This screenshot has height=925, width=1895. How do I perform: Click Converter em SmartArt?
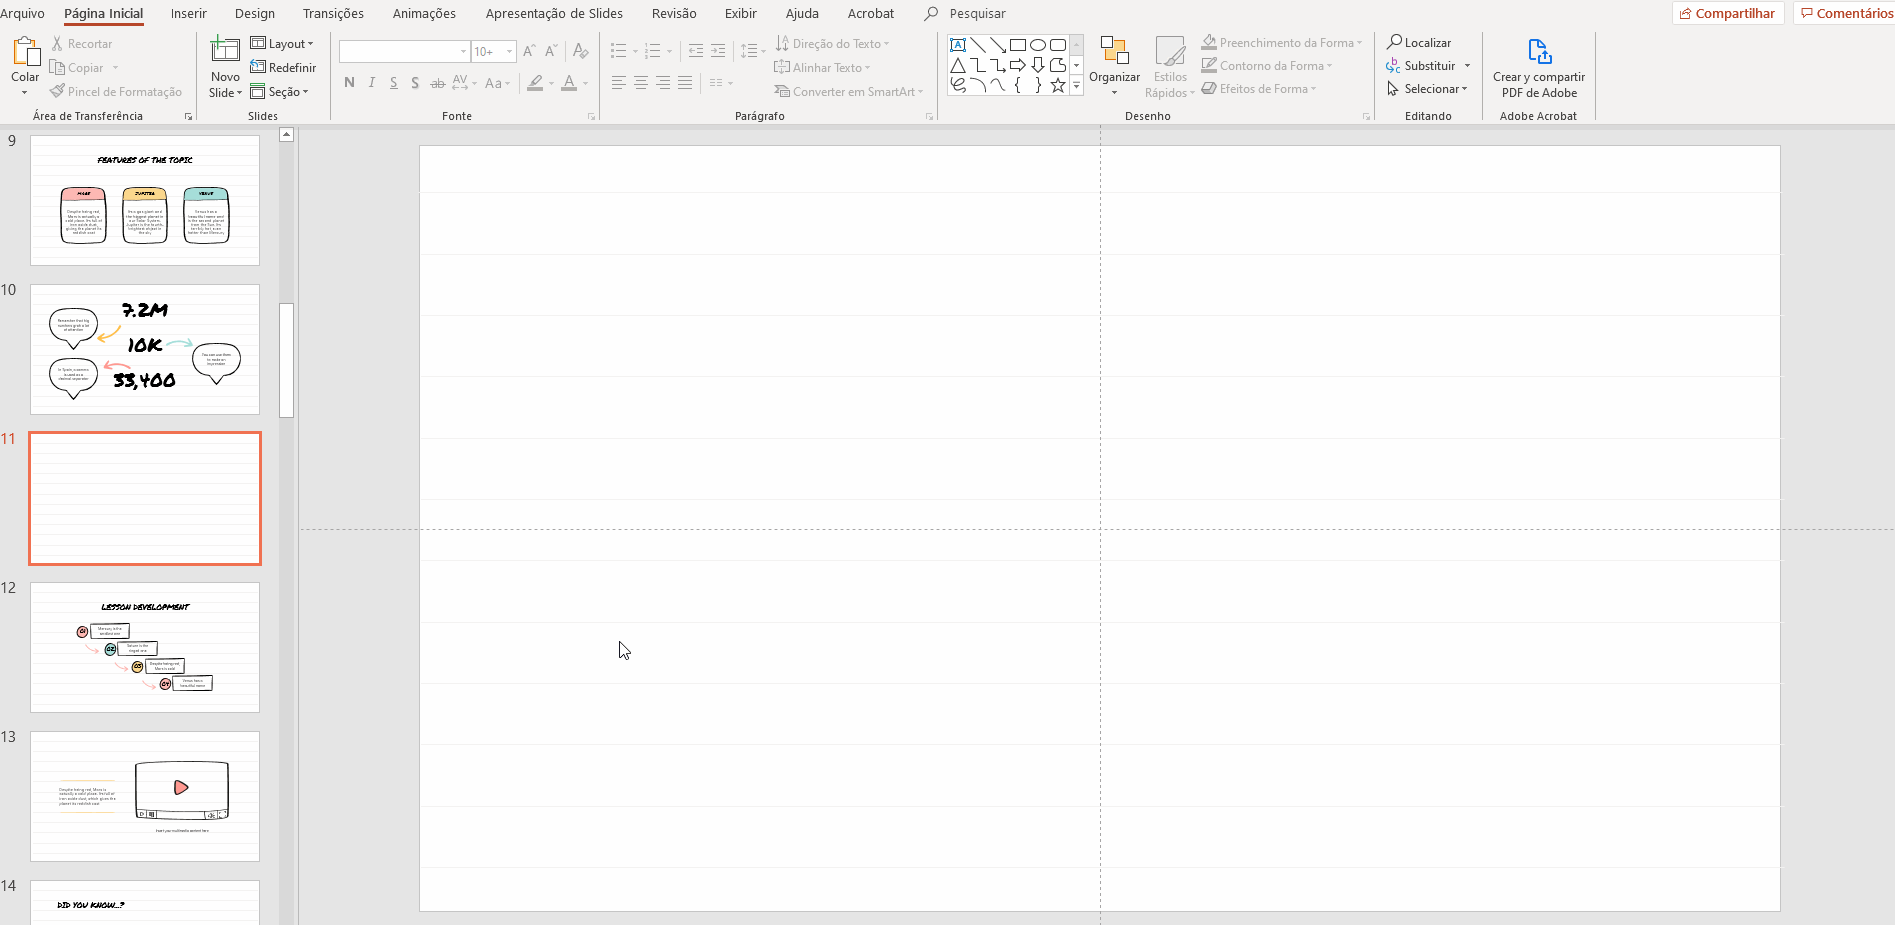(x=848, y=91)
